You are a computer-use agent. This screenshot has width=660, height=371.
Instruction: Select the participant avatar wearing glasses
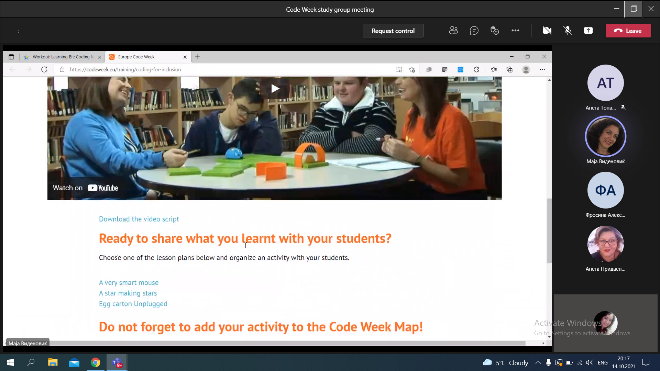605,244
